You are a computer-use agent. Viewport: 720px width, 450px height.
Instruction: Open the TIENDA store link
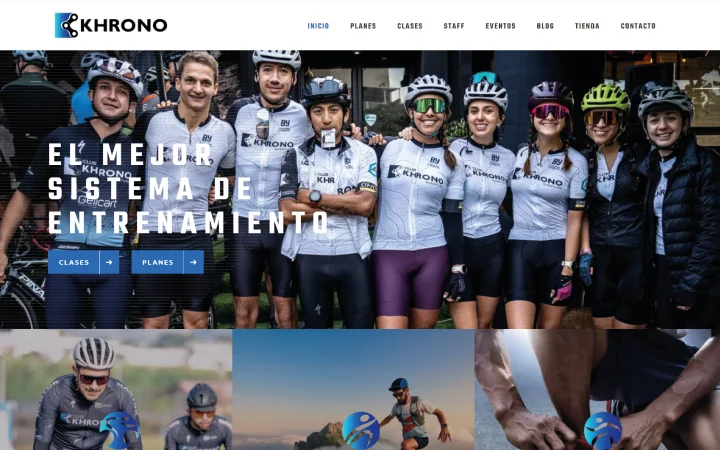[x=587, y=26]
